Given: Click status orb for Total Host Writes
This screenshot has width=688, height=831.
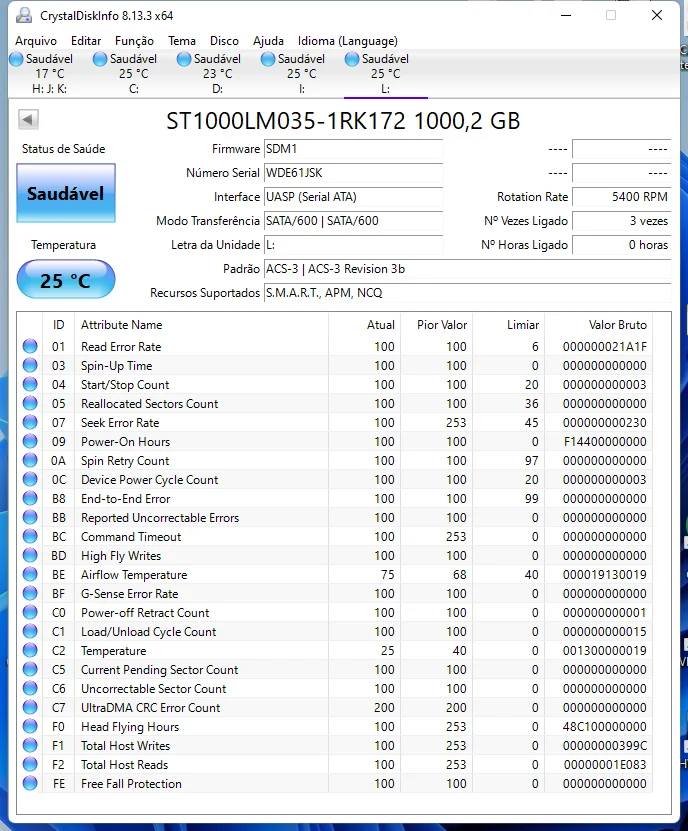Looking at the screenshot, I should [30, 745].
